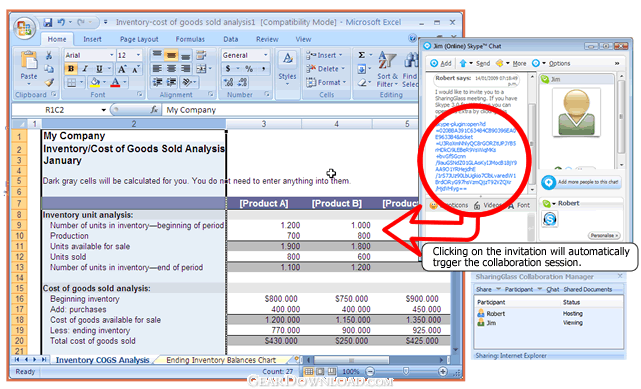Expand the General number format dropdown
This screenshot has height=389, width=641.
pos(266,55)
